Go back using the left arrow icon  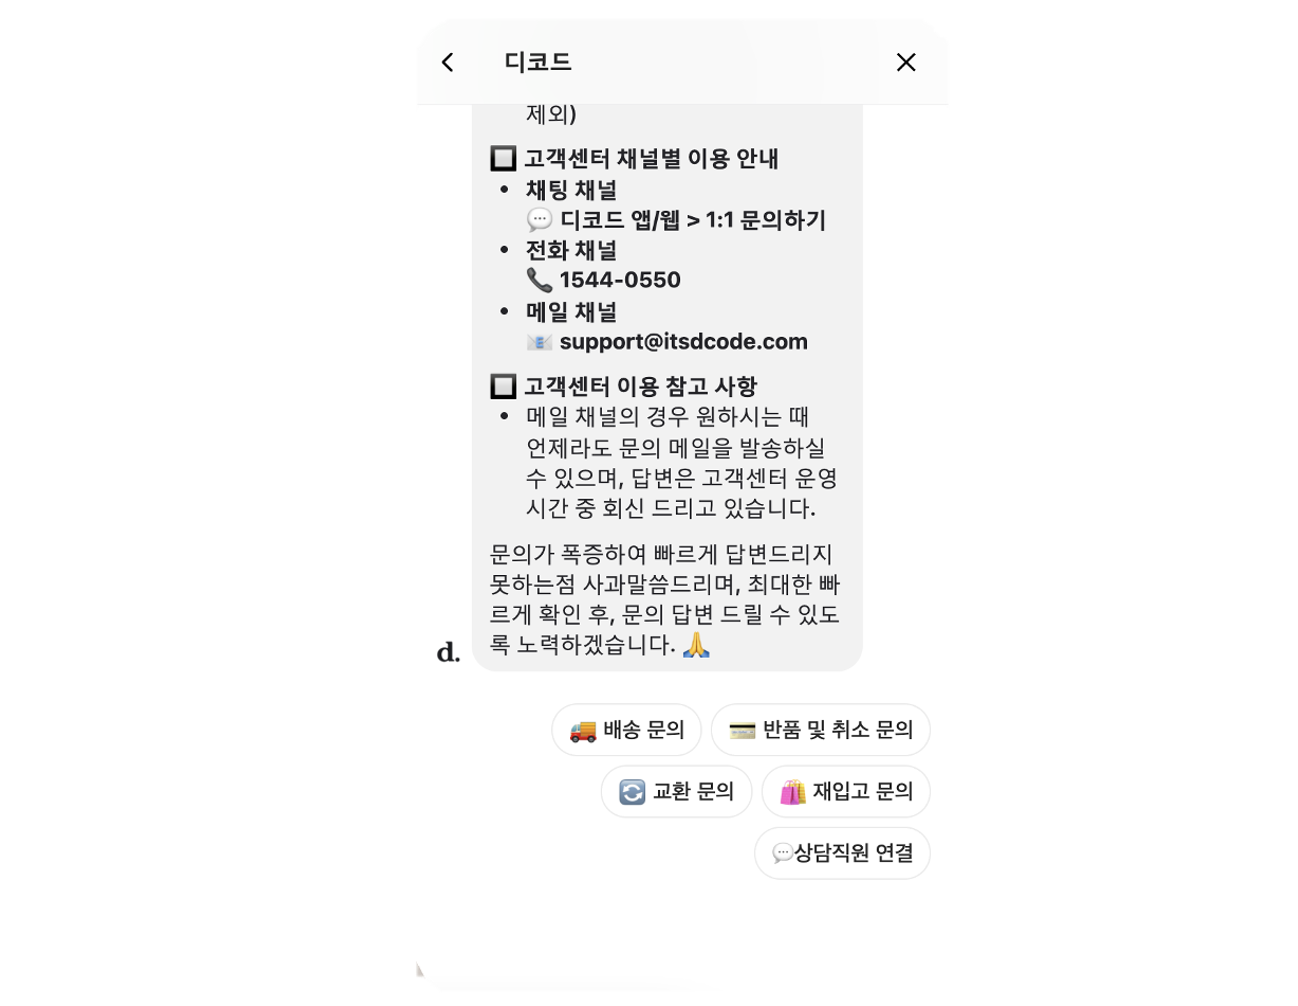(448, 62)
